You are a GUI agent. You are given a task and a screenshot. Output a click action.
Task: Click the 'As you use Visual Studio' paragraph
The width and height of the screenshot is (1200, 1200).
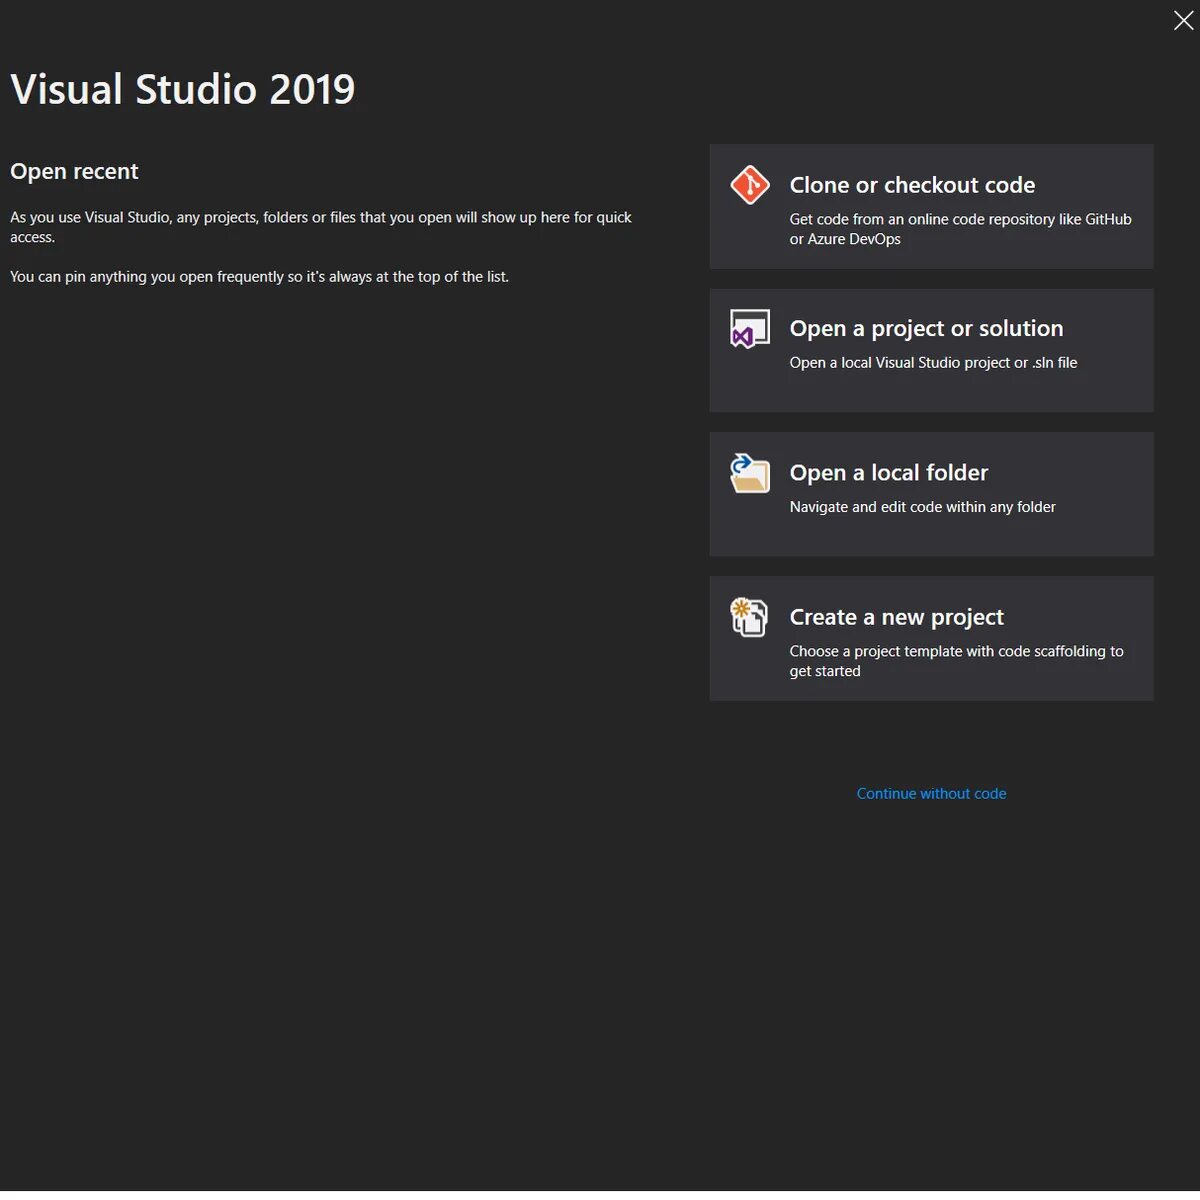click(321, 227)
